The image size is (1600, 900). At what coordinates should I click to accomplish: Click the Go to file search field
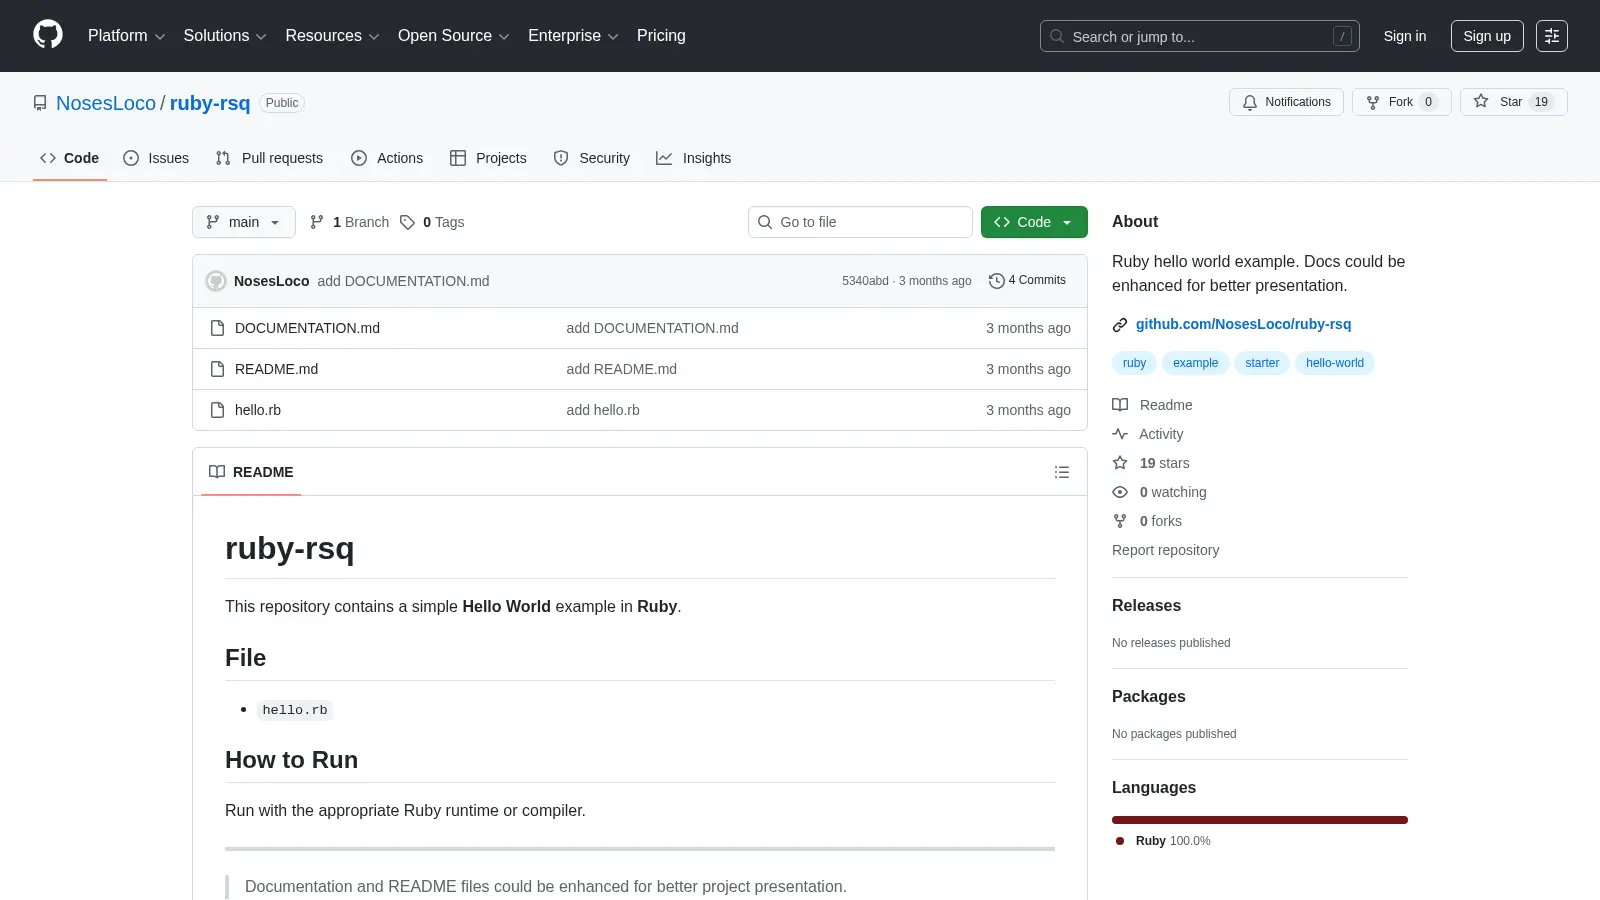point(860,222)
